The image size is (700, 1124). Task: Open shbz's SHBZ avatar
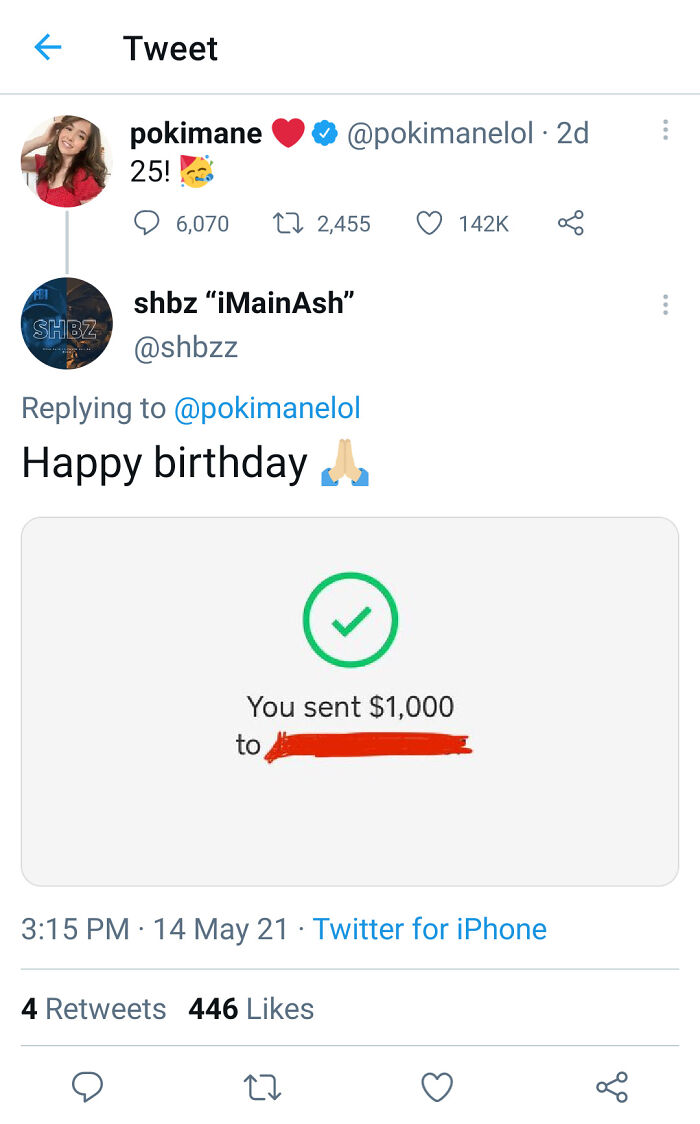point(67,323)
